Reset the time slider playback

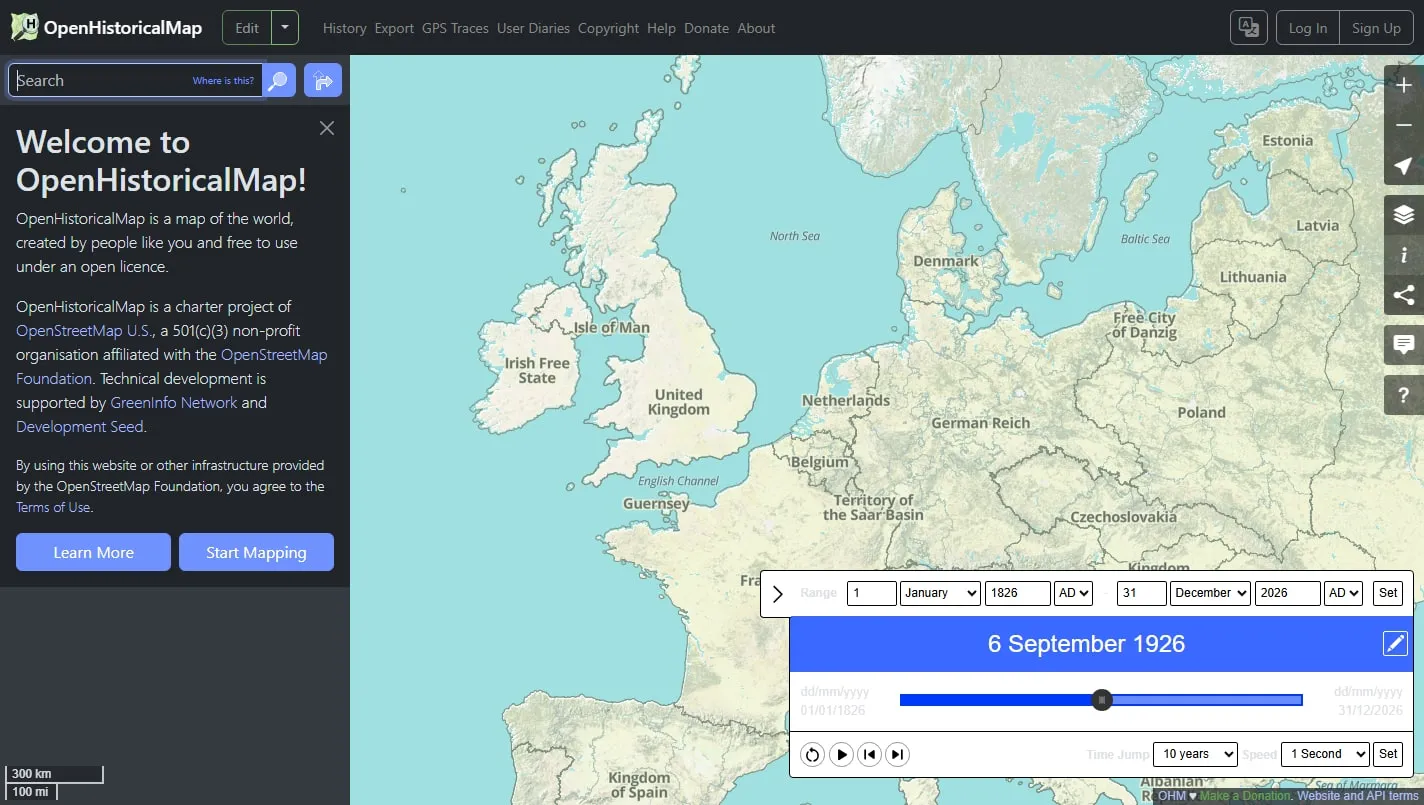click(813, 754)
